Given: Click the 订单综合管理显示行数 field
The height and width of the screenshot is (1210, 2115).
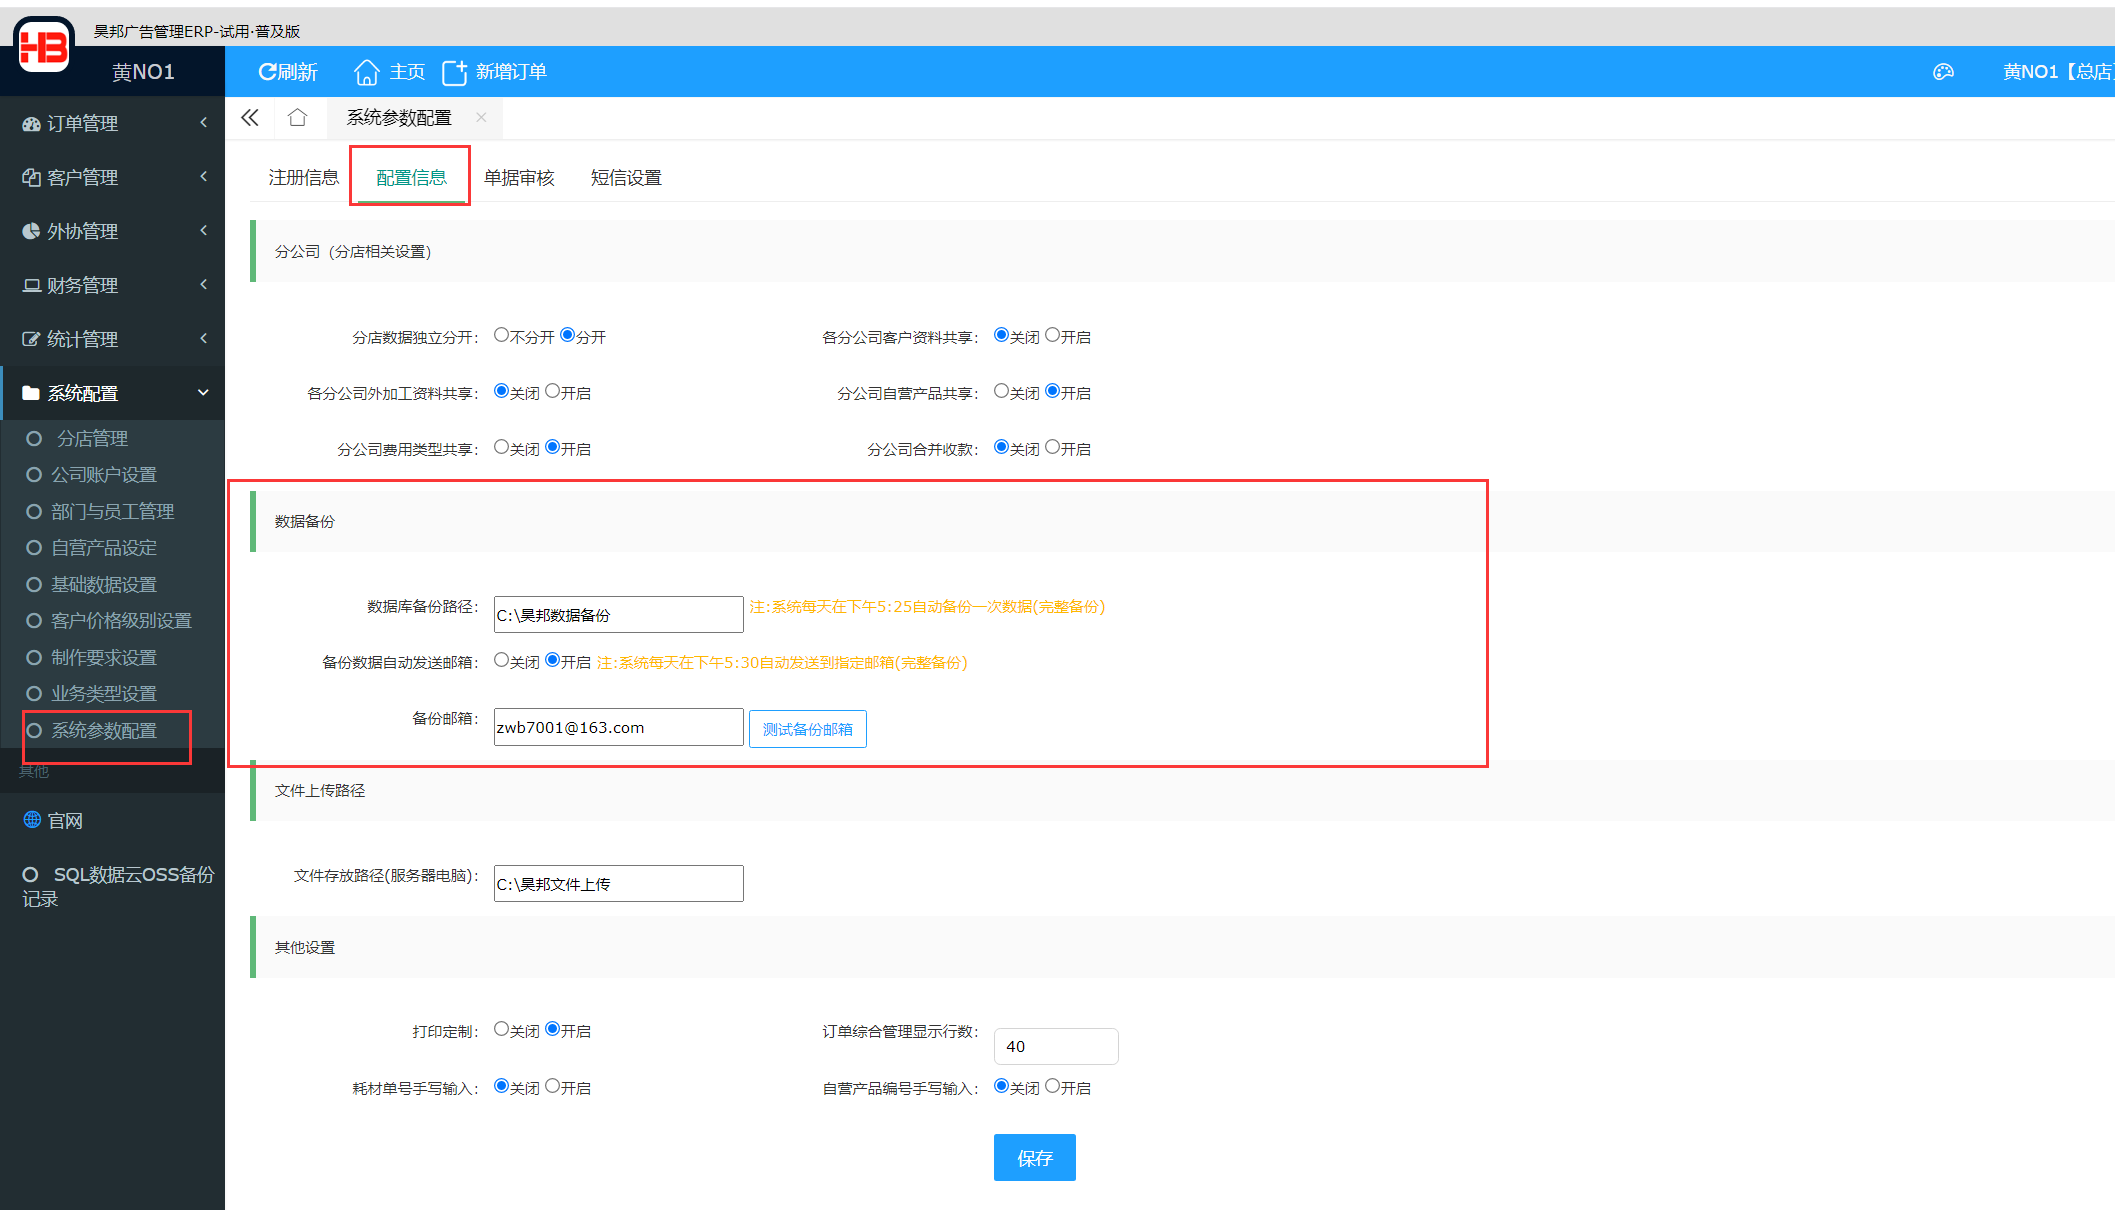Looking at the screenshot, I should pos(1056,1046).
